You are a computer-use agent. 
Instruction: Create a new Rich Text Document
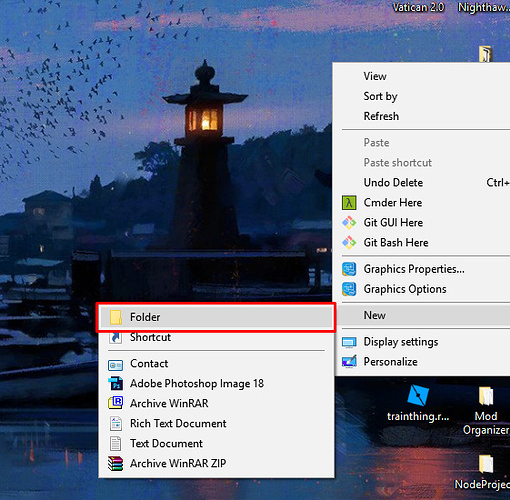[x=216, y=423]
